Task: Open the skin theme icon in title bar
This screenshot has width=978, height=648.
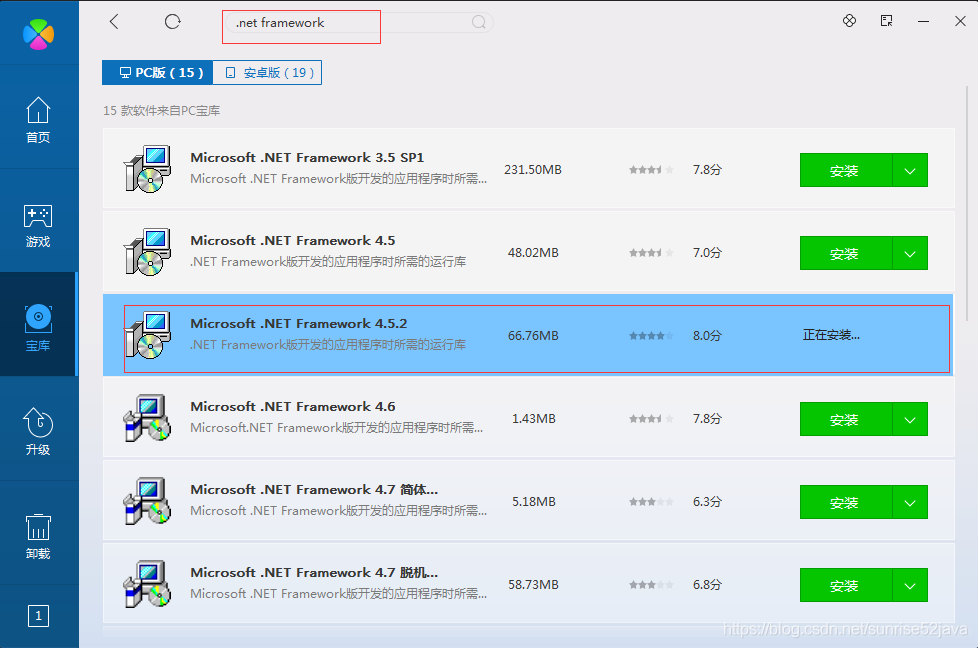Action: click(x=849, y=21)
